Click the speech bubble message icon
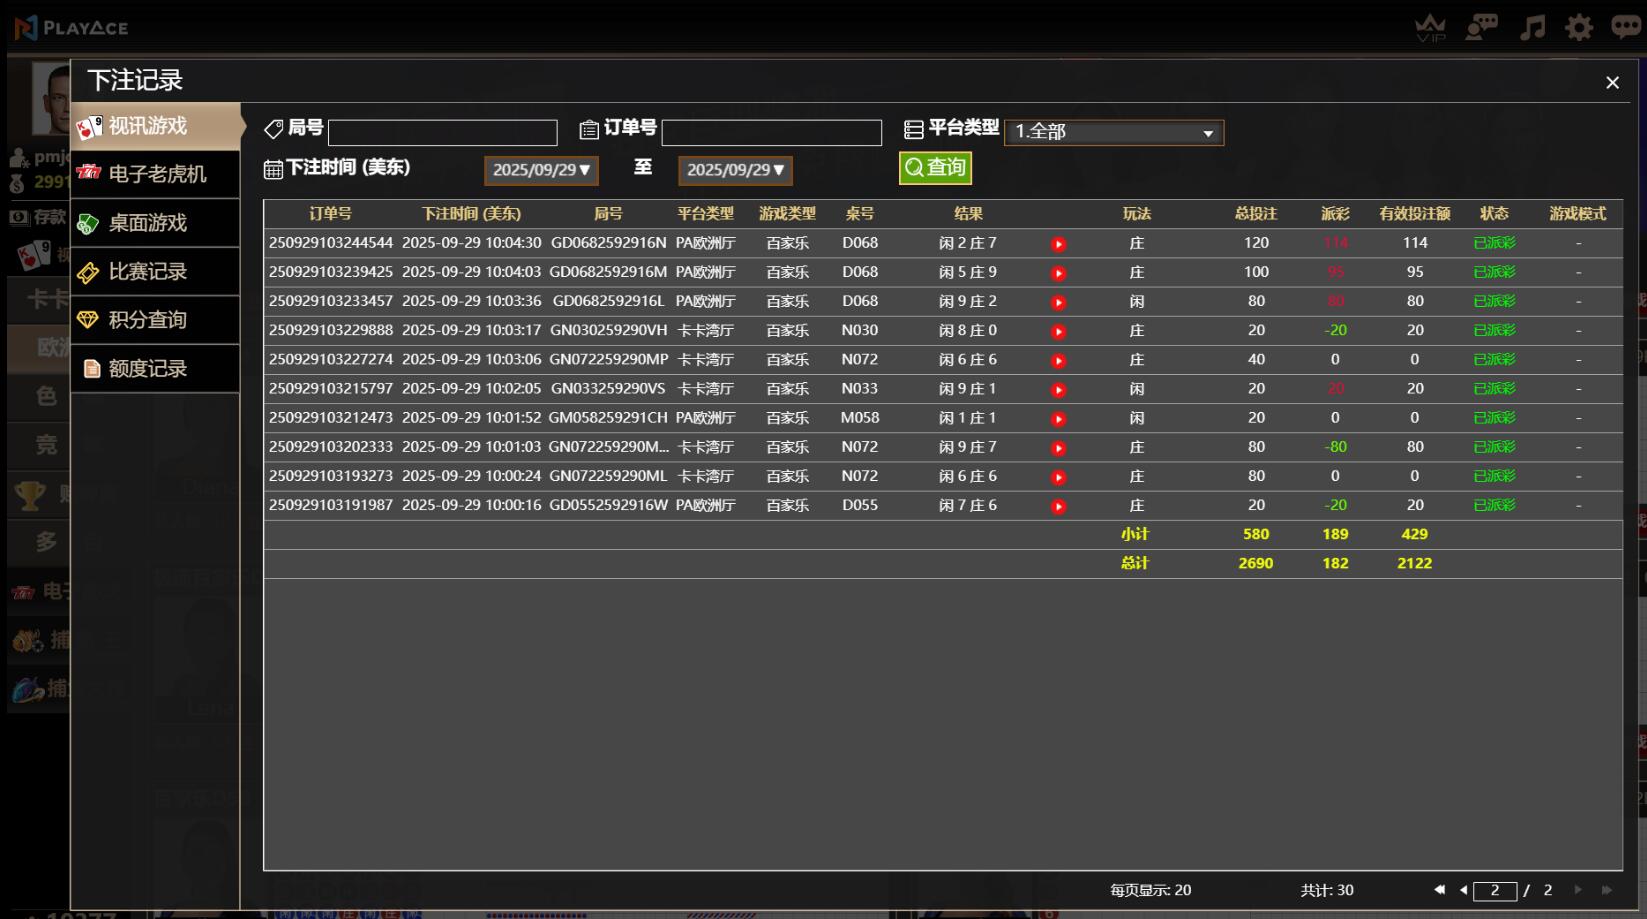 [x=1626, y=27]
